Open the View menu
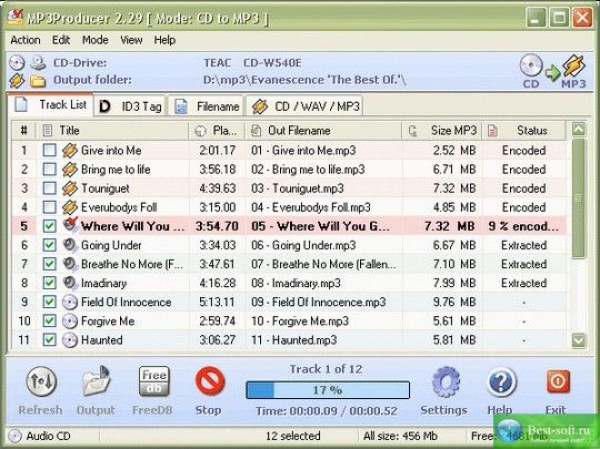The image size is (600, 449). tap(131, 40)
